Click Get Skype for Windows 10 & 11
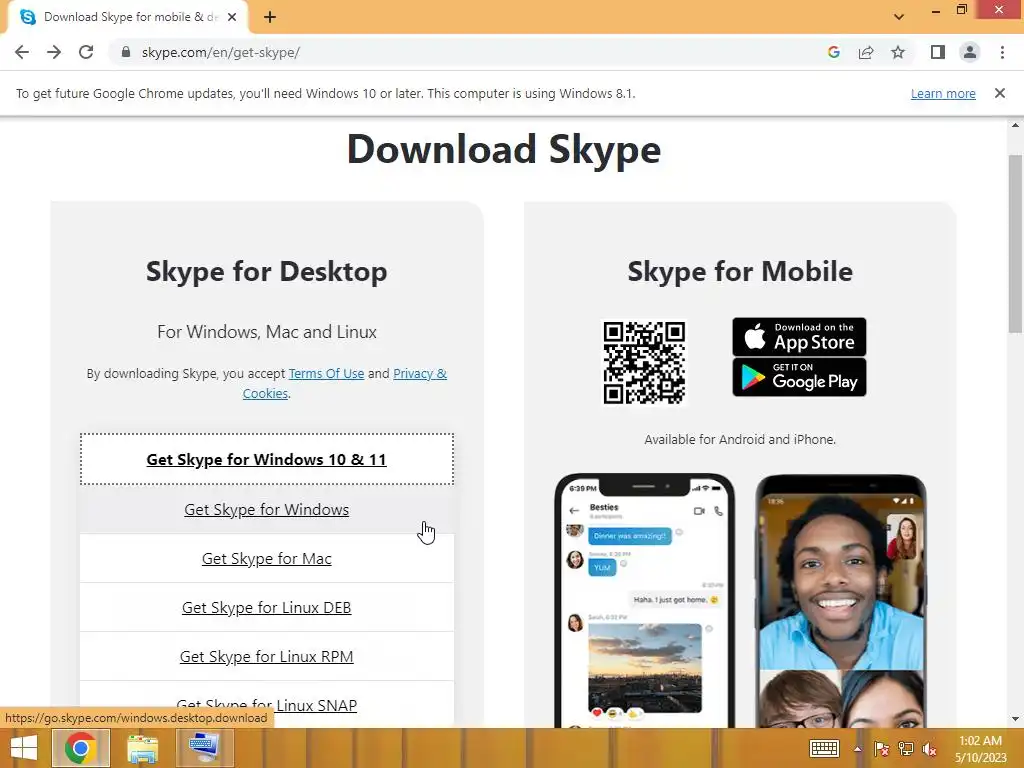 click(266, 459)
